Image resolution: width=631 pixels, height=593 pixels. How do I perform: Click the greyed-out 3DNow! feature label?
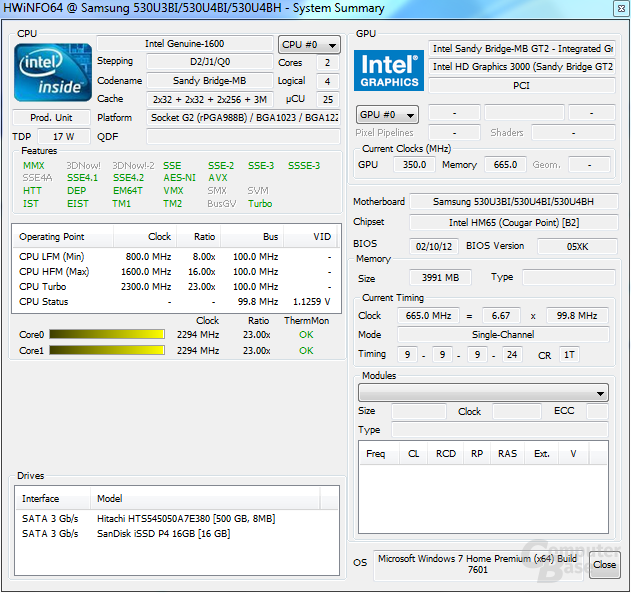[x=83, y=166]
